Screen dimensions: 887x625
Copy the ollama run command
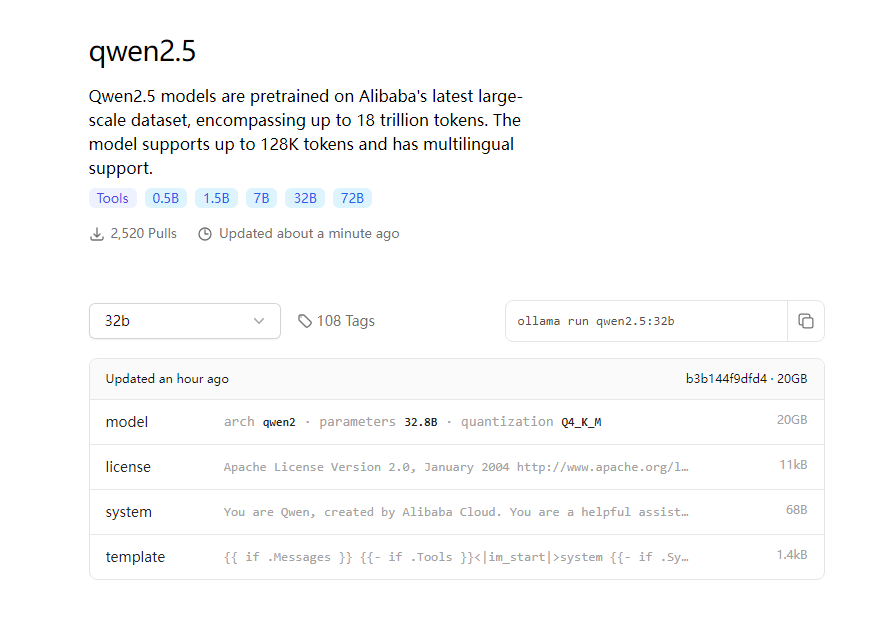tap(805, 321)
